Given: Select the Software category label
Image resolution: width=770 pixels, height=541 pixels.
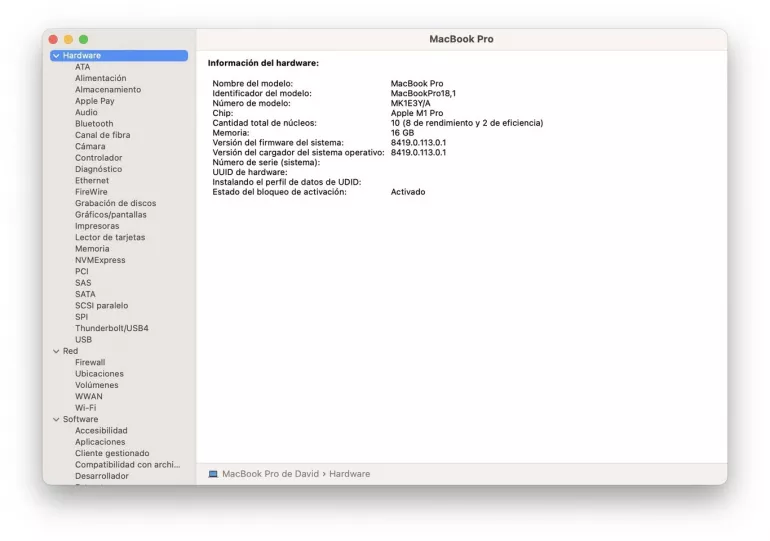Looking at the screenshot, I should tap(81, 420).
